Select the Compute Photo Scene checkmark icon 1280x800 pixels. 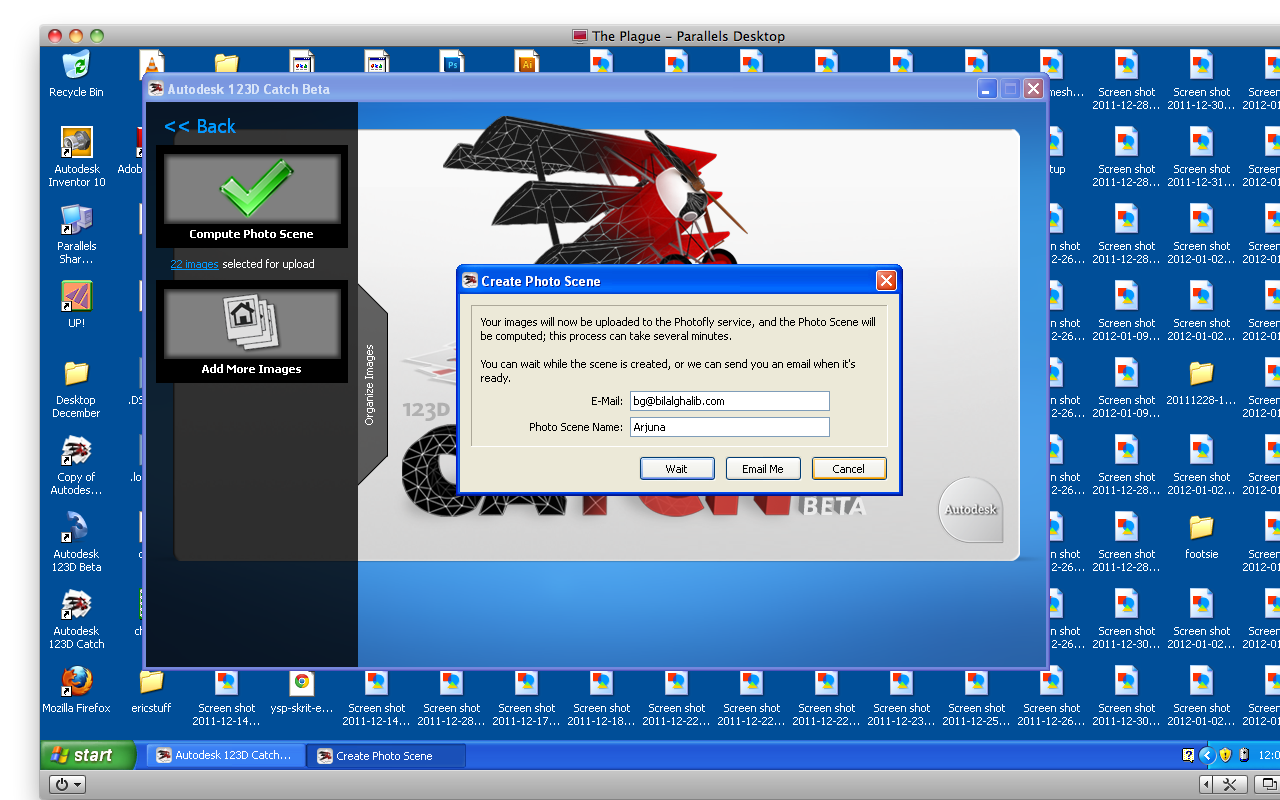point(251,190)
